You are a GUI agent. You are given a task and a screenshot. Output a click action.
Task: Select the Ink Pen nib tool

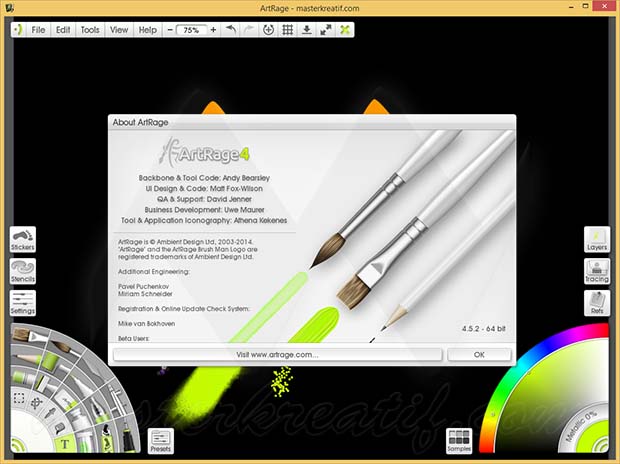pyautogui.click(x=99, y=412)
